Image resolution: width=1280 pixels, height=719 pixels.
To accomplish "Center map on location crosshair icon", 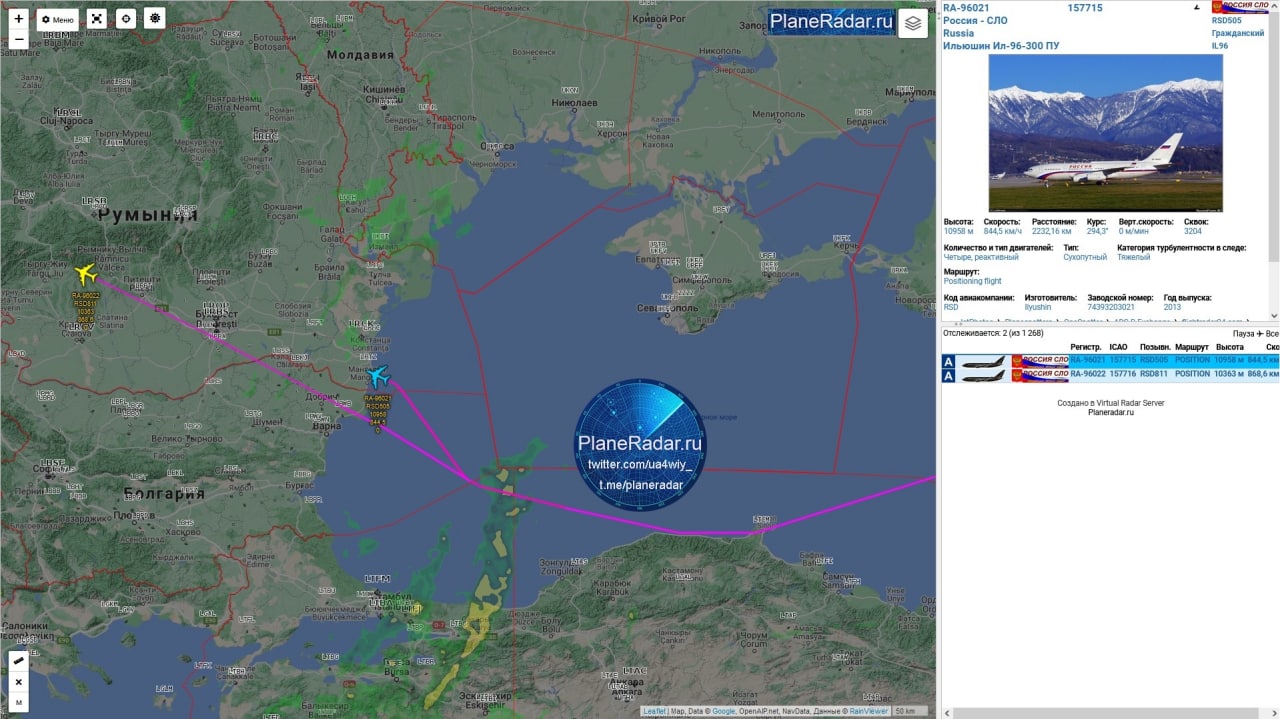I will click(125, 19).
